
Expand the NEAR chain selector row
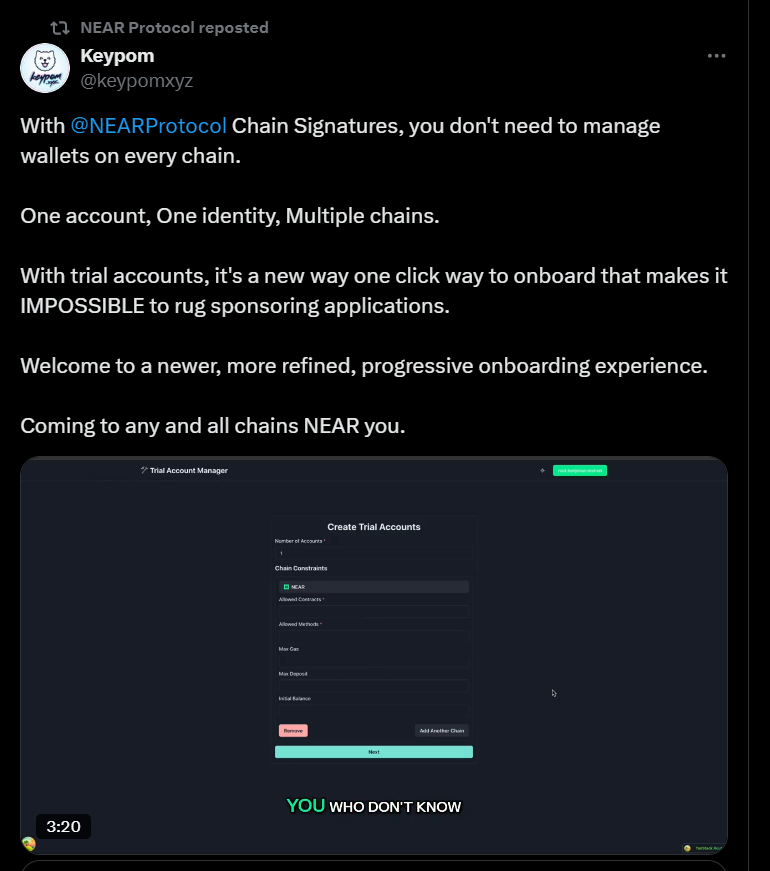point(373,587)
